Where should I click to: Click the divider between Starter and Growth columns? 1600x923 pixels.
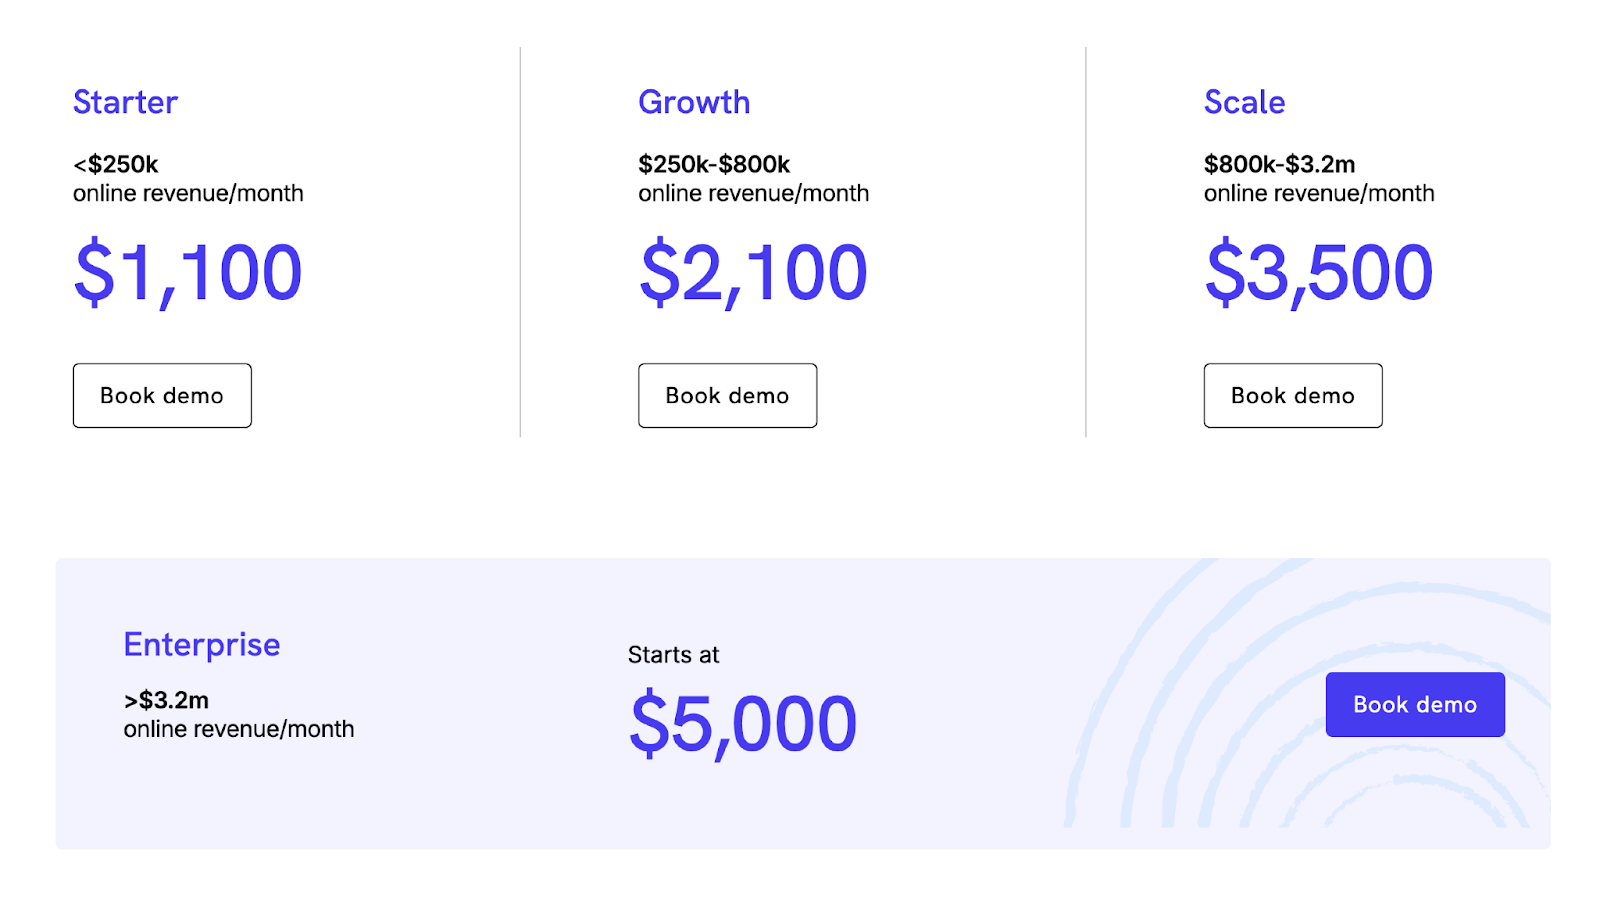pos(519,240)
